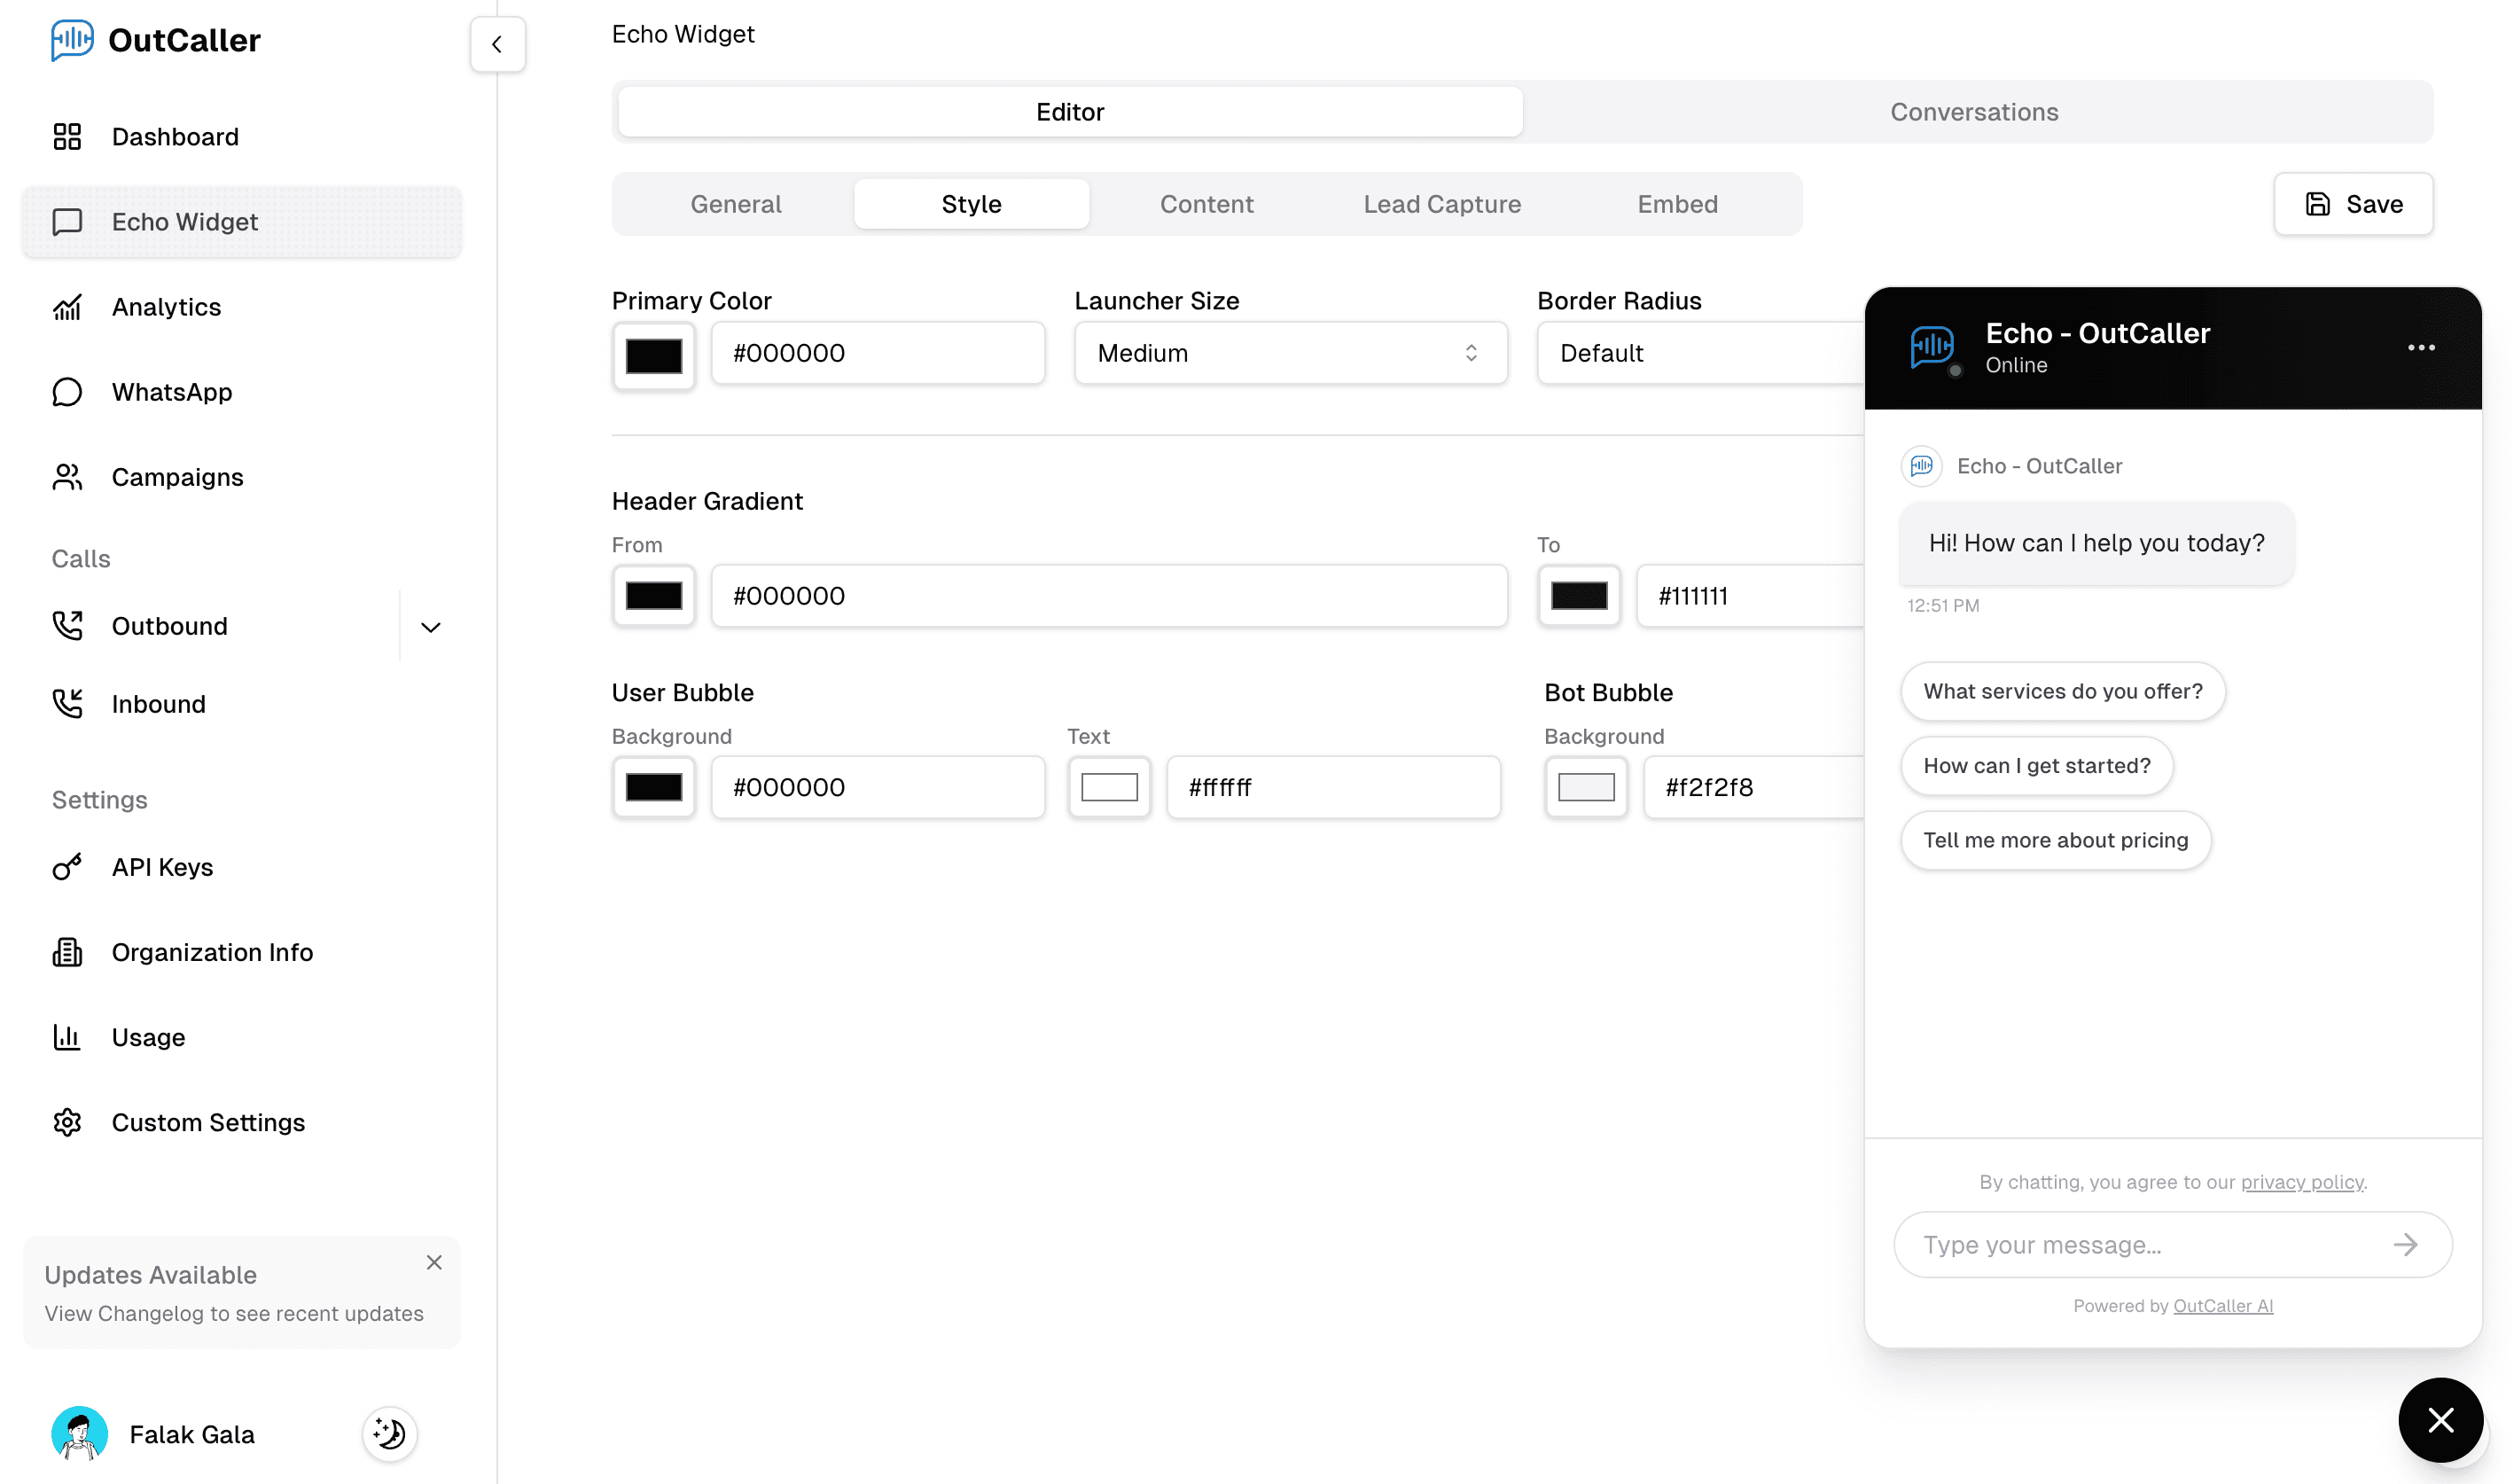Click the Custom Settings gear icon
The height and width of the screenshot is (1484, 2514).
[67, 1122]
